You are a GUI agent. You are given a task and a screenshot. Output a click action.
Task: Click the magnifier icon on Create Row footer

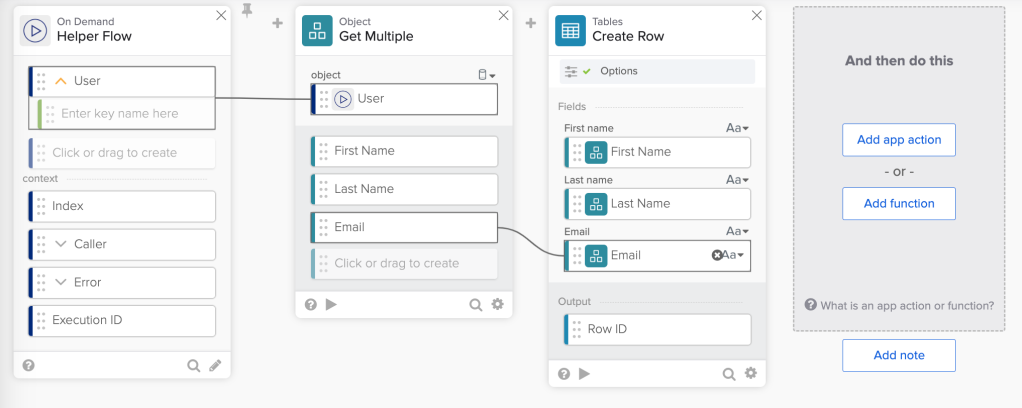729,374
